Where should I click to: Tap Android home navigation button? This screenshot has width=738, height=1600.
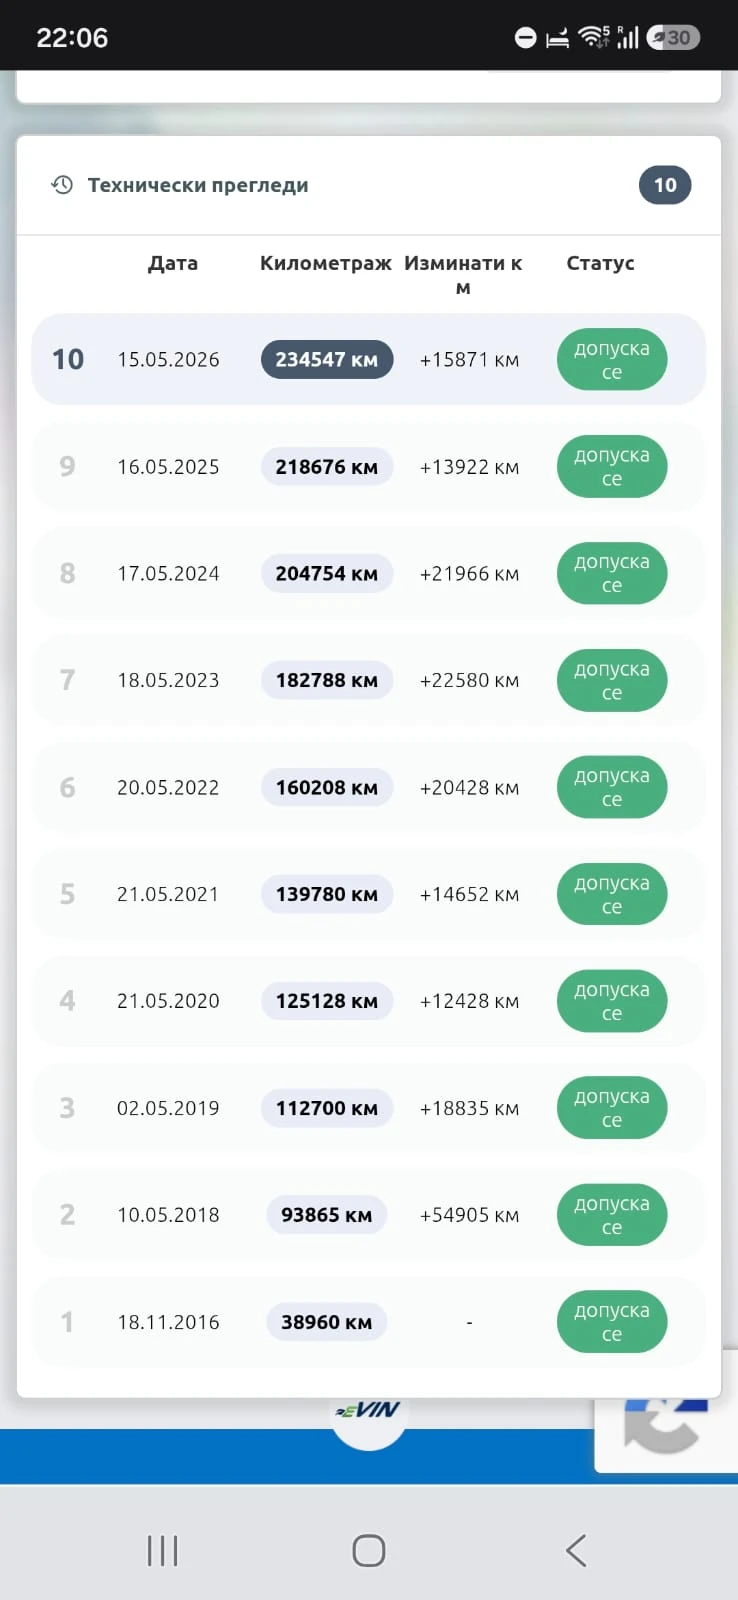pyautogui.click(x=369, y=1551)
